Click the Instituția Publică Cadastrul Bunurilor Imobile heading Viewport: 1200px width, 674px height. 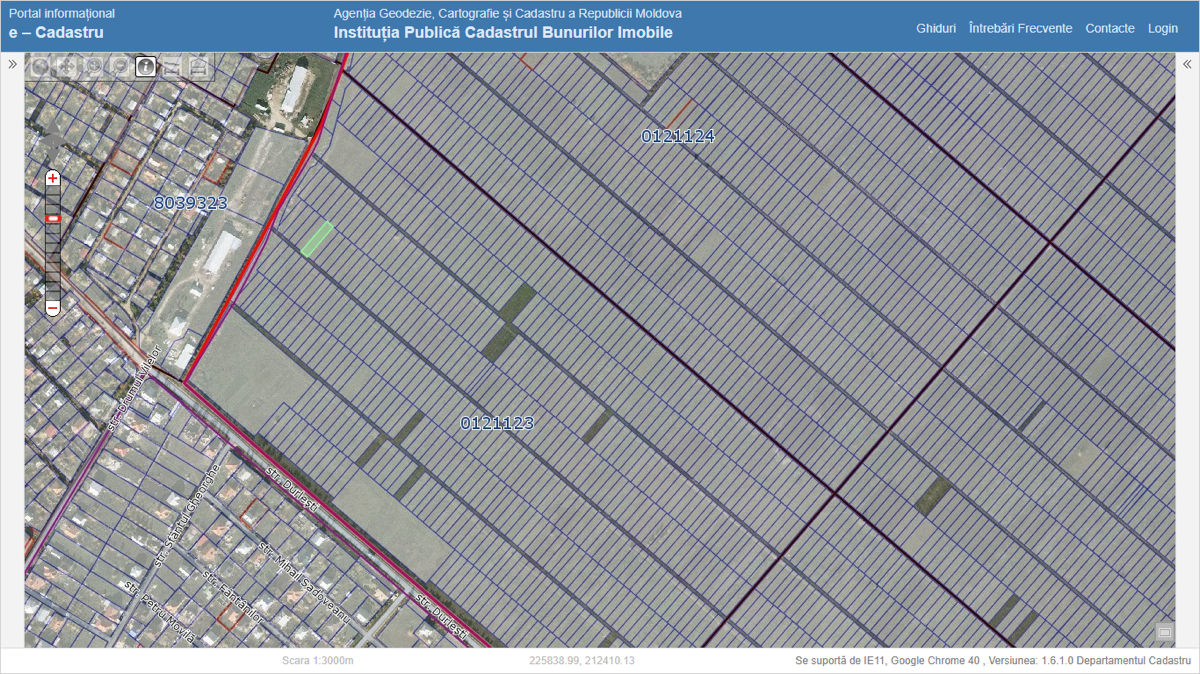click(x=503, y=33)
